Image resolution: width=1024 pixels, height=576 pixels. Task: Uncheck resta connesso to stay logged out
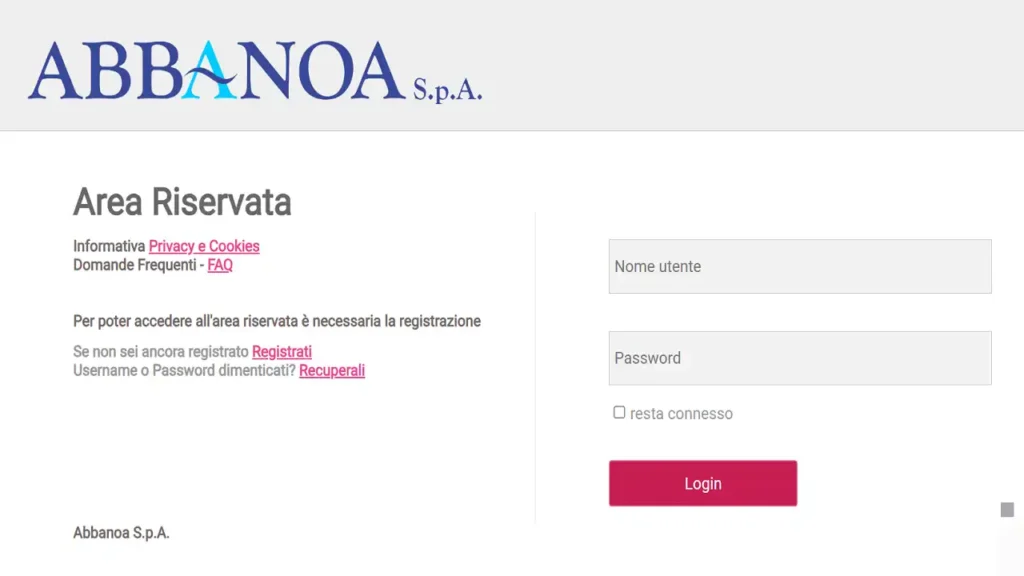tap(619, 410)
